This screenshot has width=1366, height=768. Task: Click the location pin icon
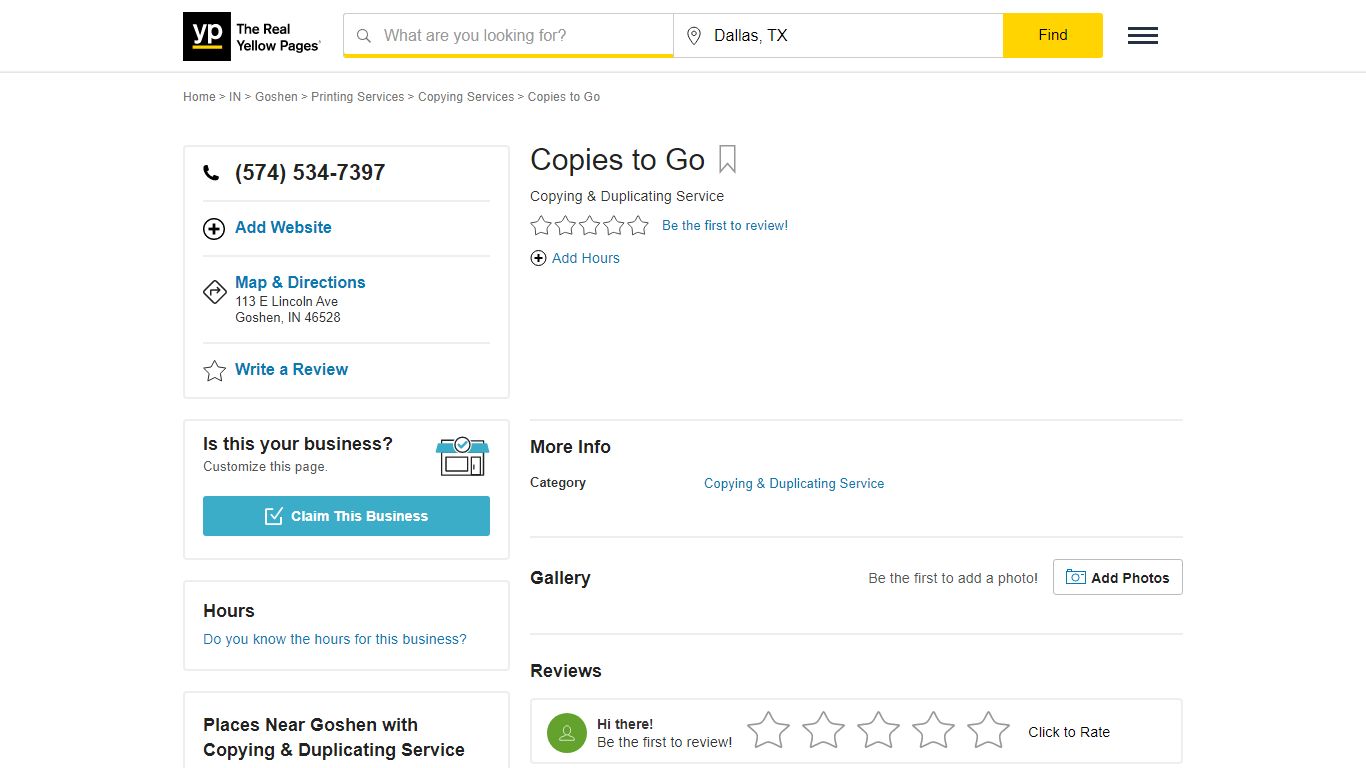694,36
